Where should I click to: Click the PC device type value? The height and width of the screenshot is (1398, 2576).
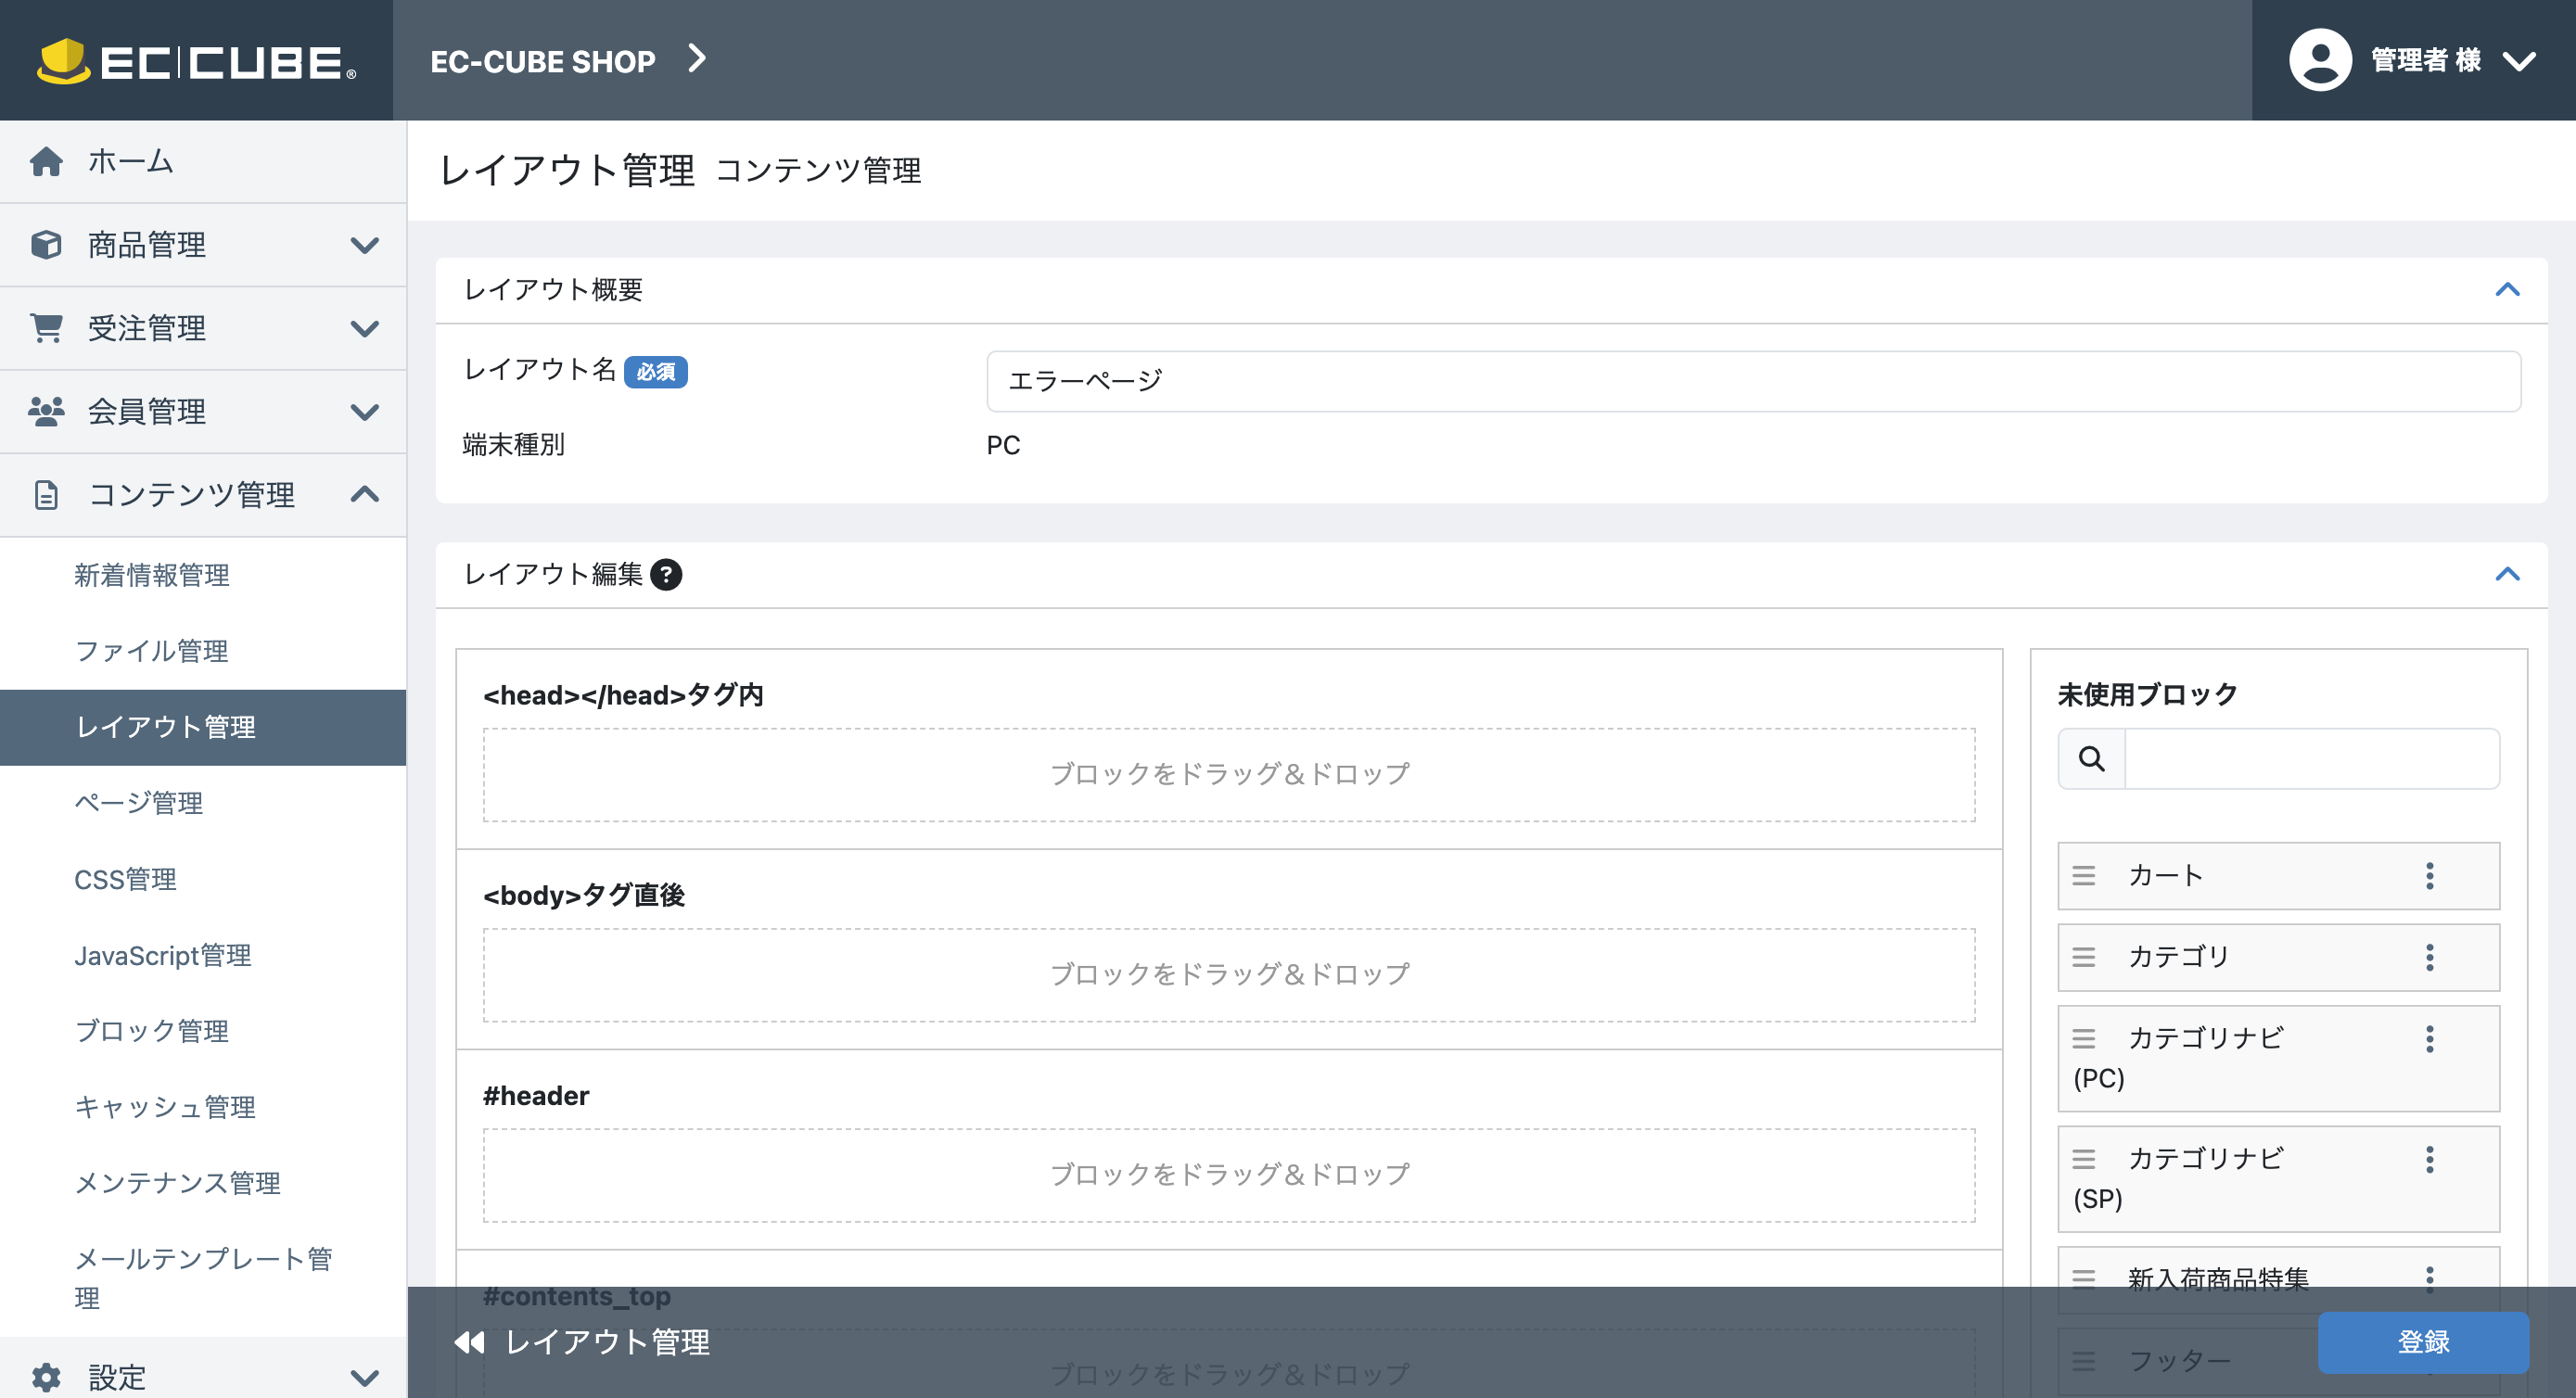[1003, 445]
